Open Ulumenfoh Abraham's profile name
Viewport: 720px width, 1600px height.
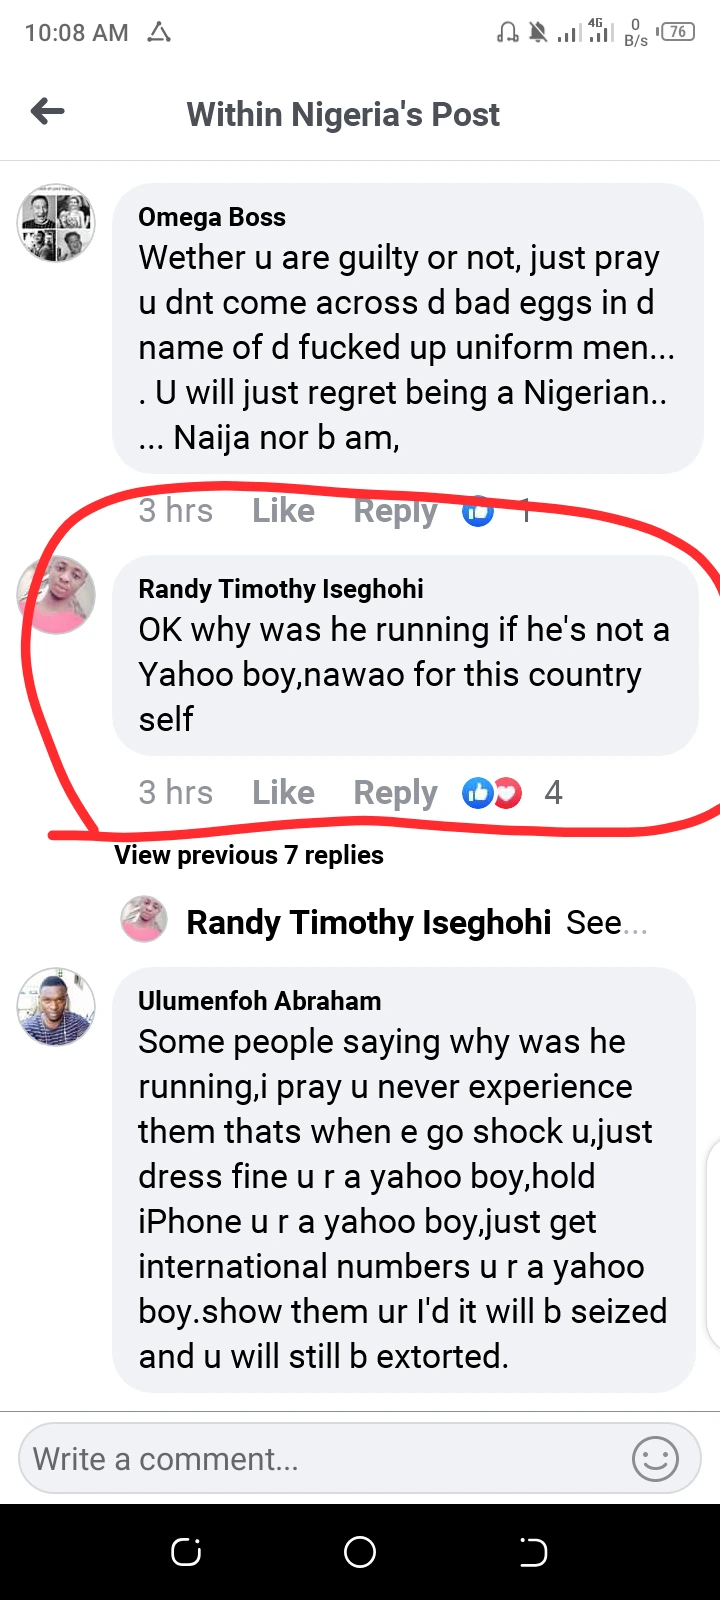tap(259, 1001)
